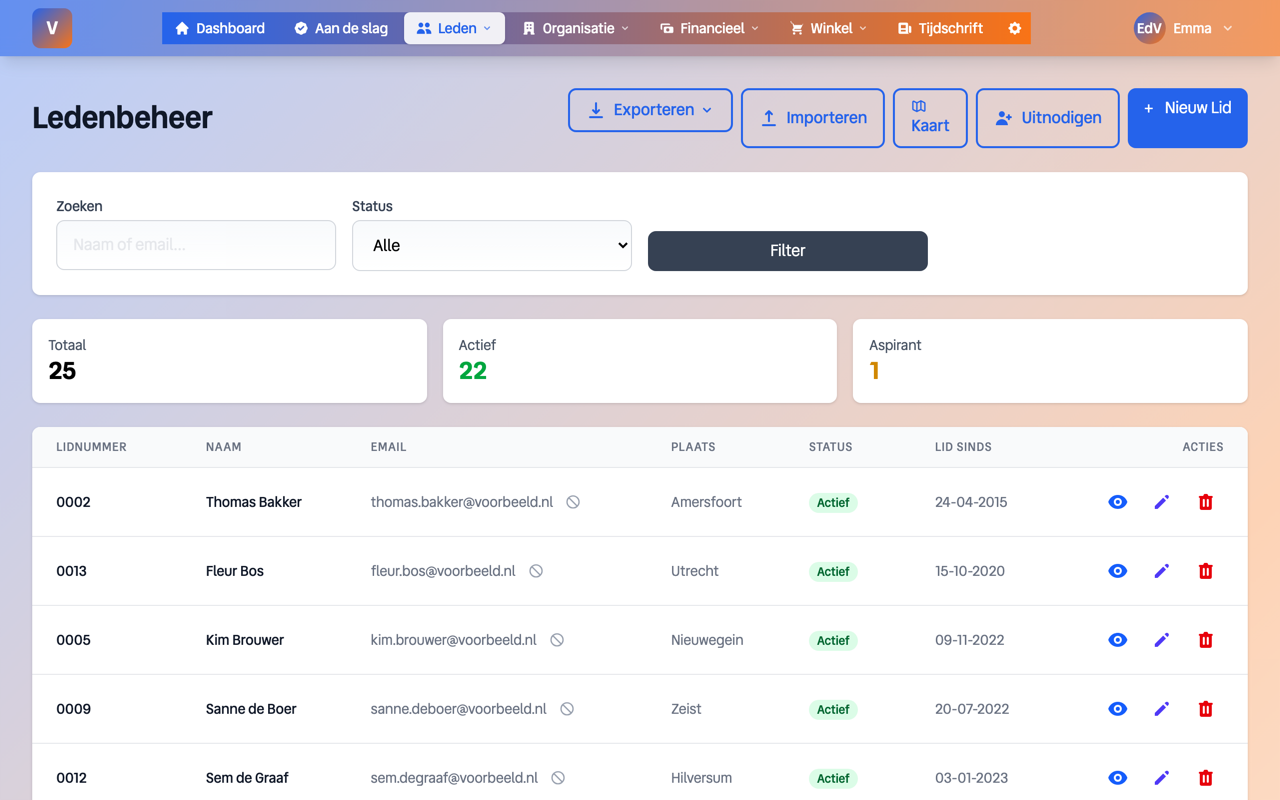Open the Status dropdown set to Alle
This screenshot has width=1280, height=800.
coord(492,245)
